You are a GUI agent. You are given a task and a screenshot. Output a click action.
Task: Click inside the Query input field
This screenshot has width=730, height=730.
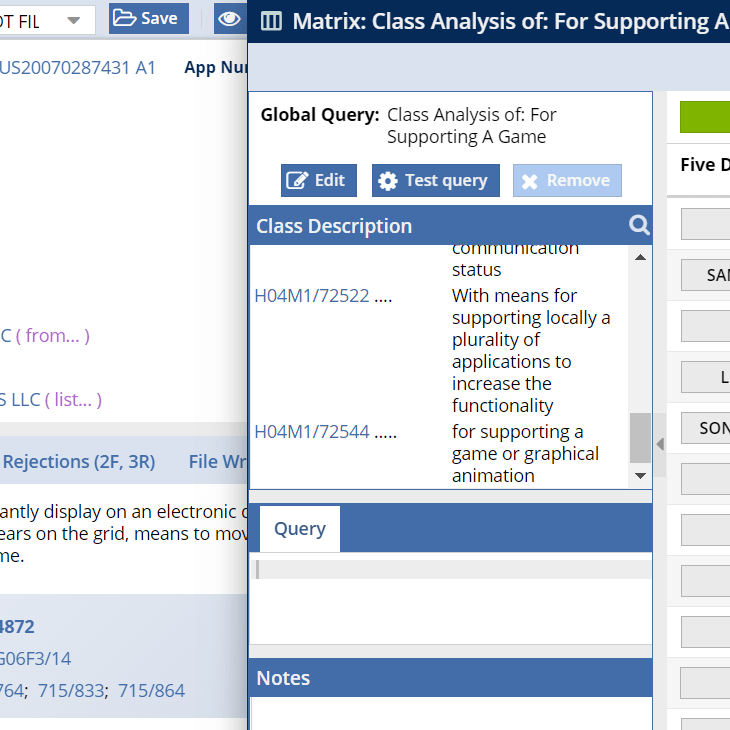450,569
